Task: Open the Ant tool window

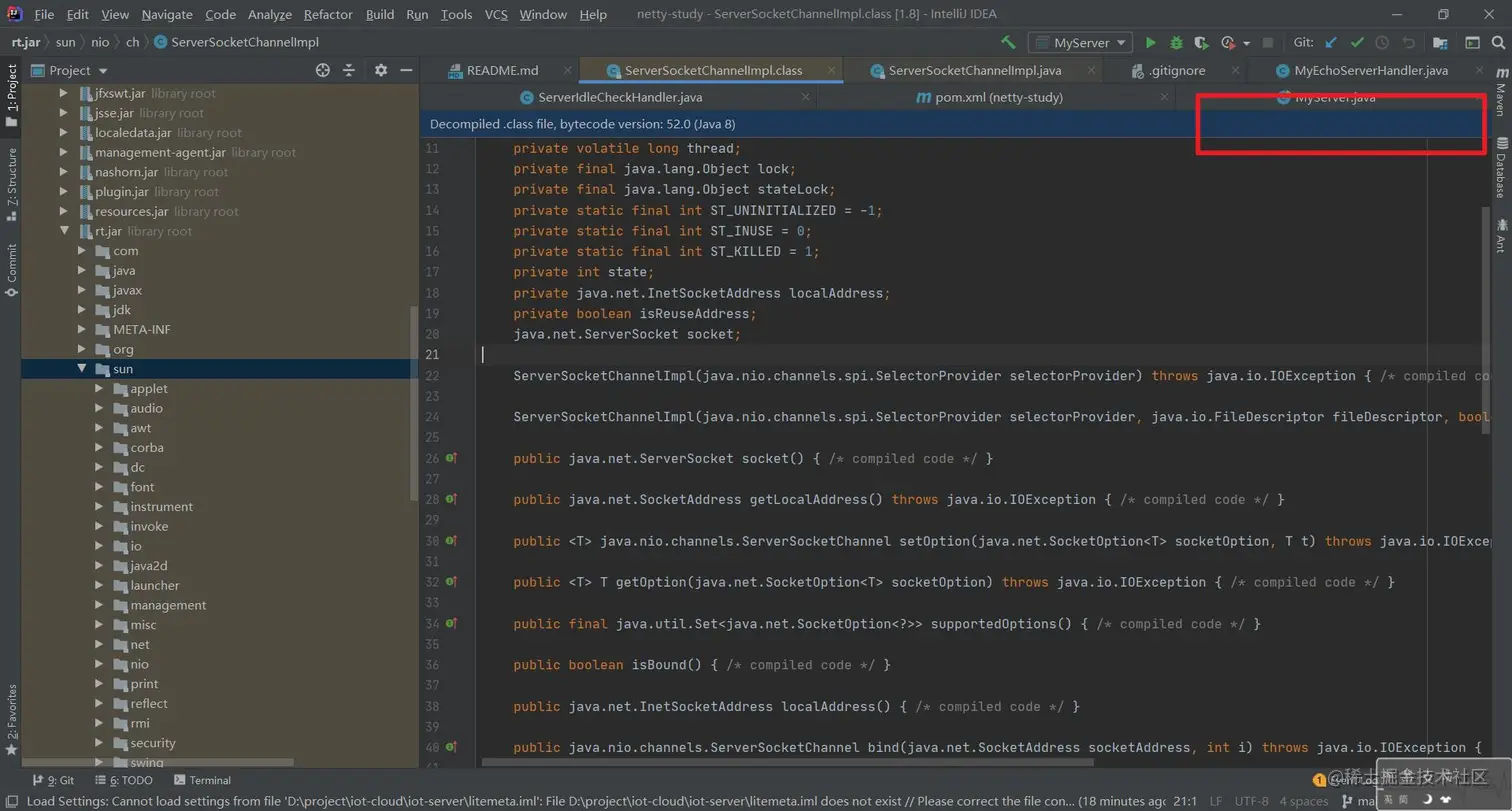Action: tap(1500, 235)
